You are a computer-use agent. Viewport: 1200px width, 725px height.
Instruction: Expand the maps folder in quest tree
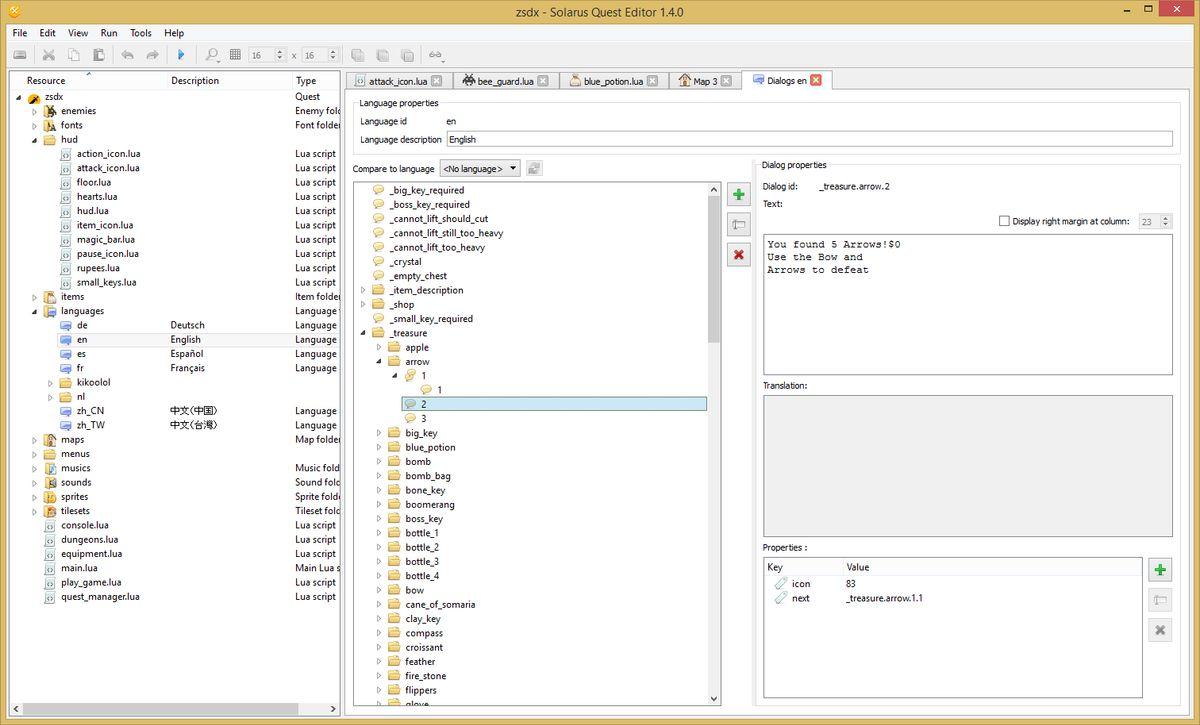34,440
